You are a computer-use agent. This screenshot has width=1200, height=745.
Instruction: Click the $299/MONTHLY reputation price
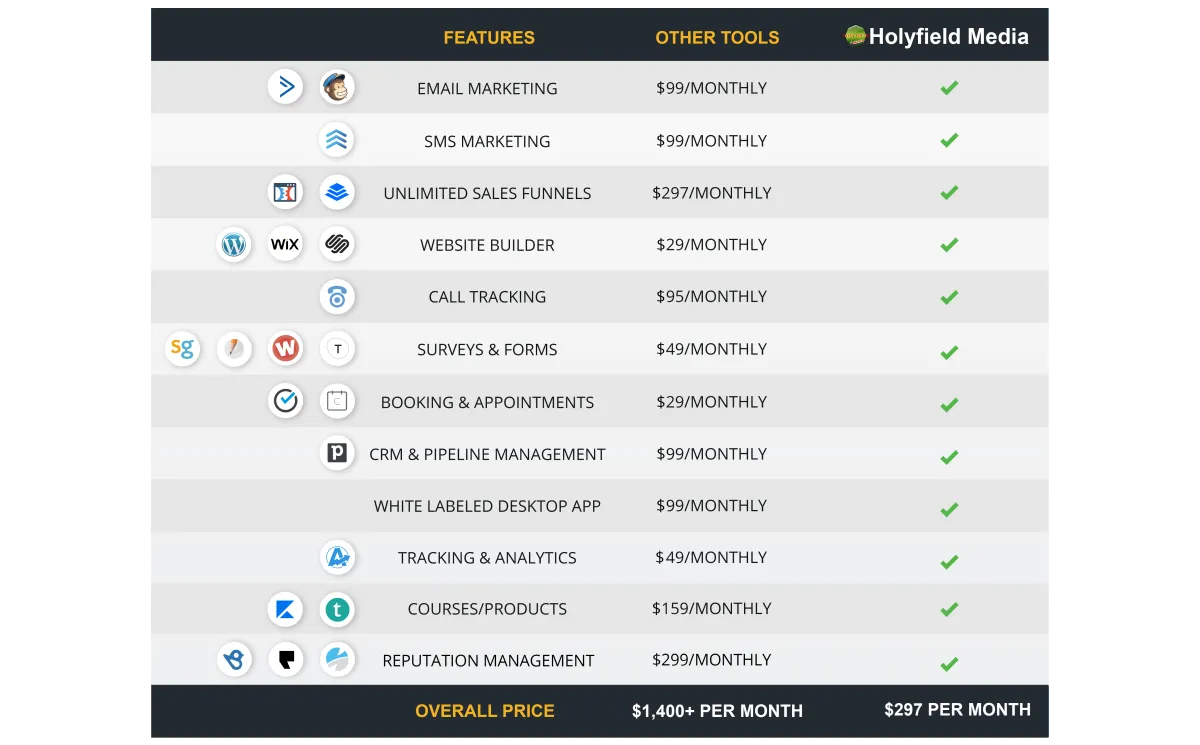(712, 660)
